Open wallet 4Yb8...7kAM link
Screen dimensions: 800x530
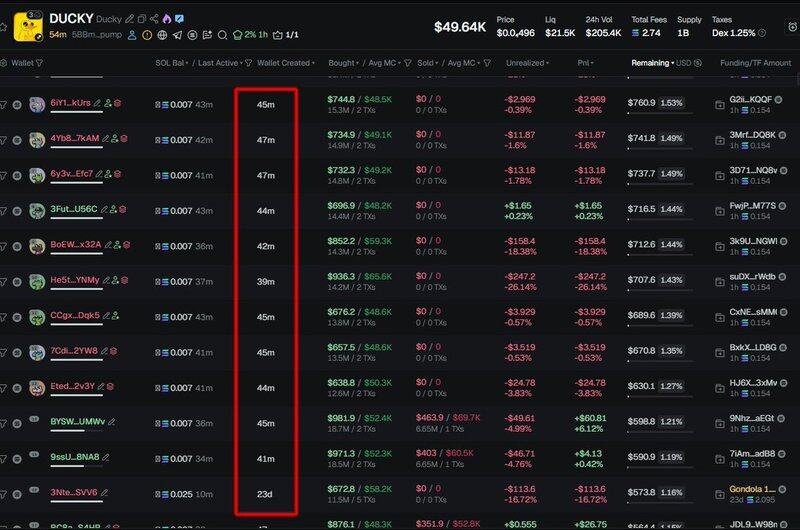[75, 139]
